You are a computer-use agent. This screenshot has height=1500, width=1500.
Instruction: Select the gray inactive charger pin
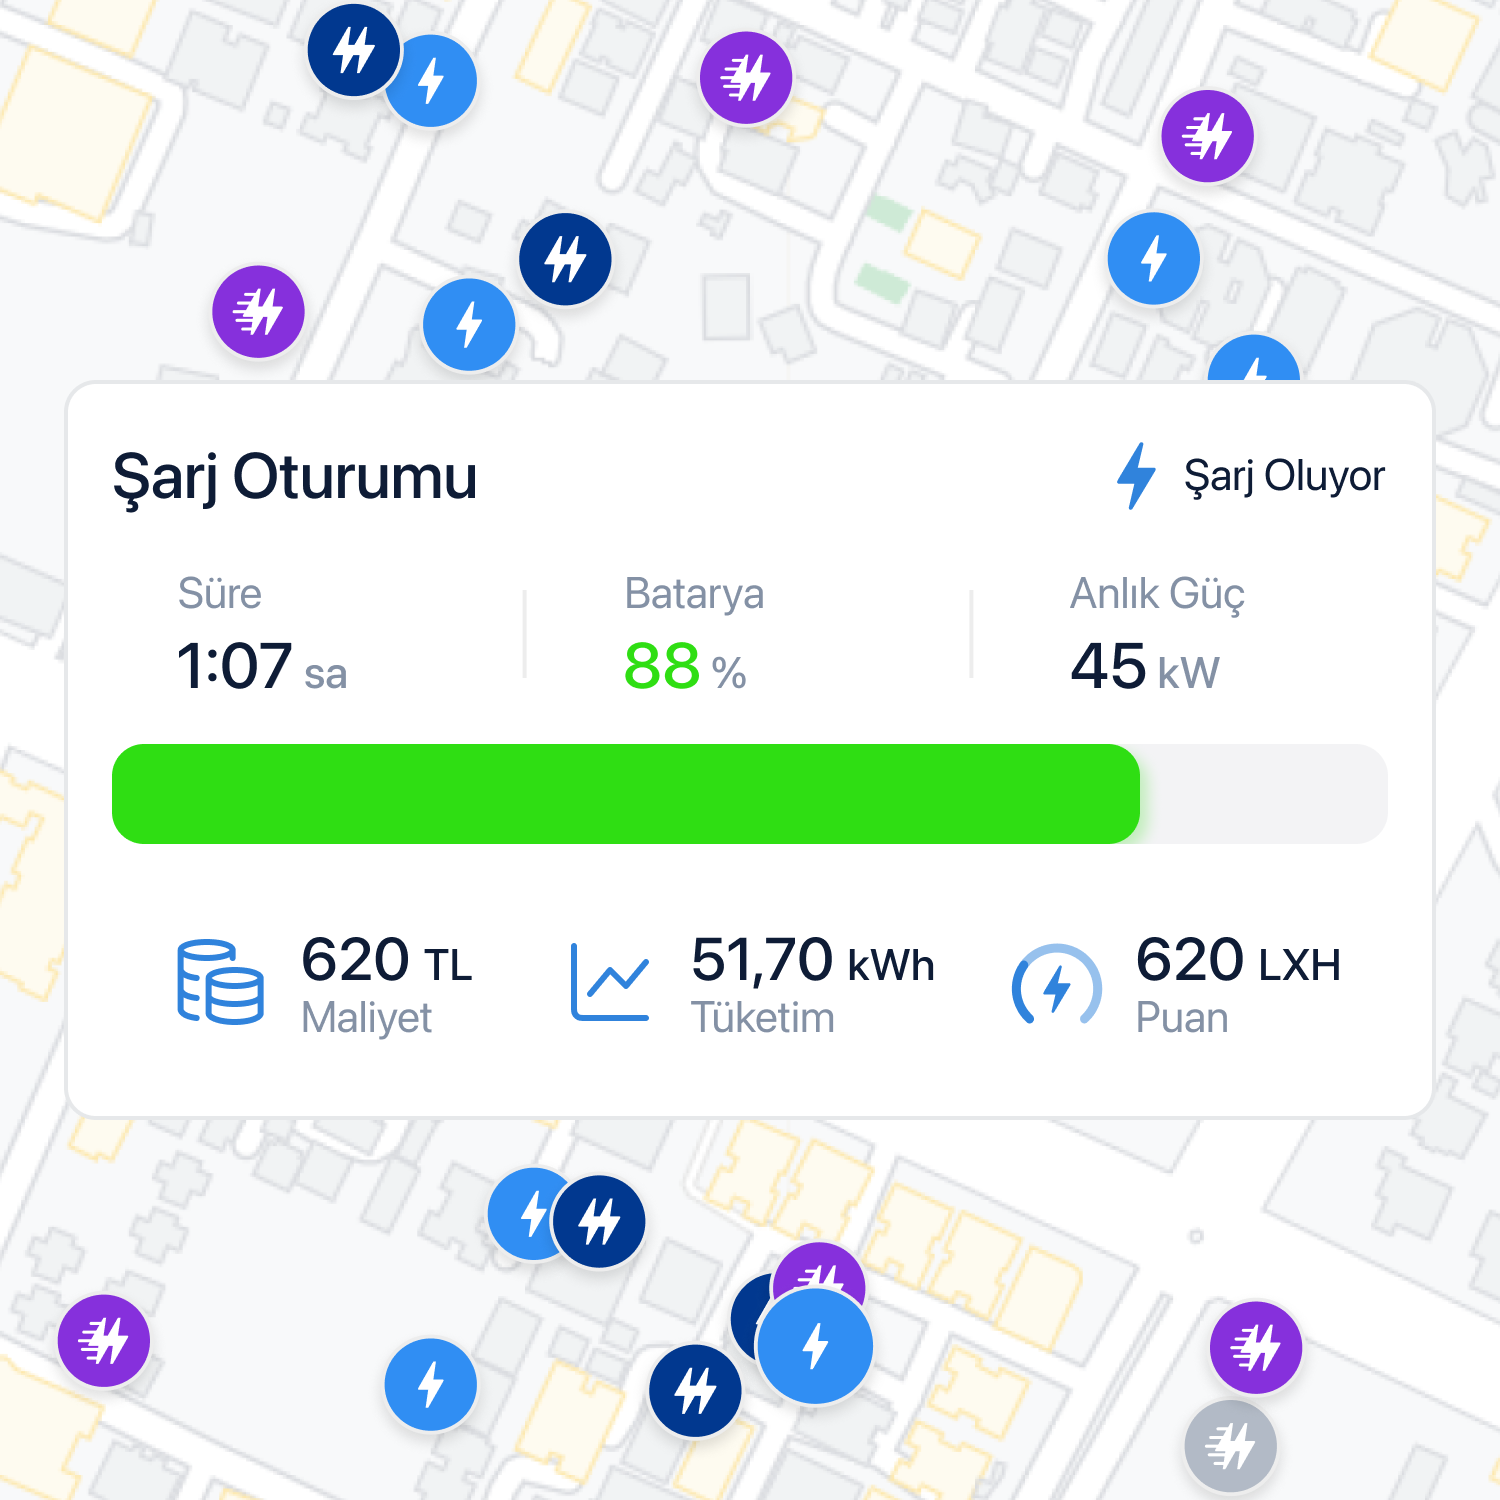point(1230,1446)
